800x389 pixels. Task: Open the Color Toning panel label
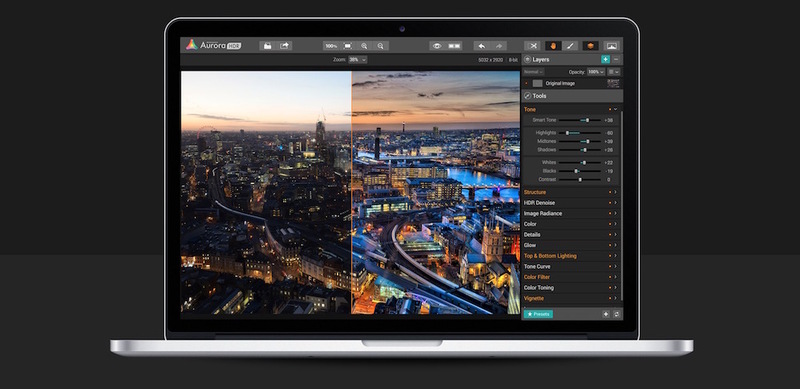[539, 288]
